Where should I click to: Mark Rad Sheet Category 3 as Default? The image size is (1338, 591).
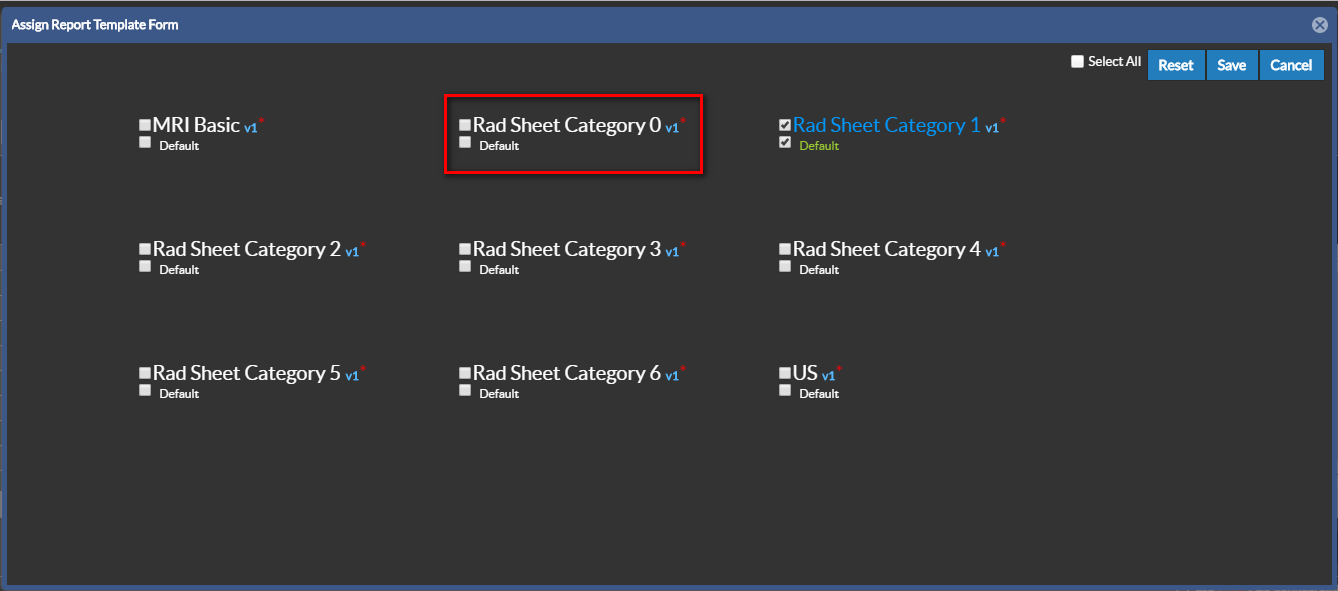[x=465, y=267]
